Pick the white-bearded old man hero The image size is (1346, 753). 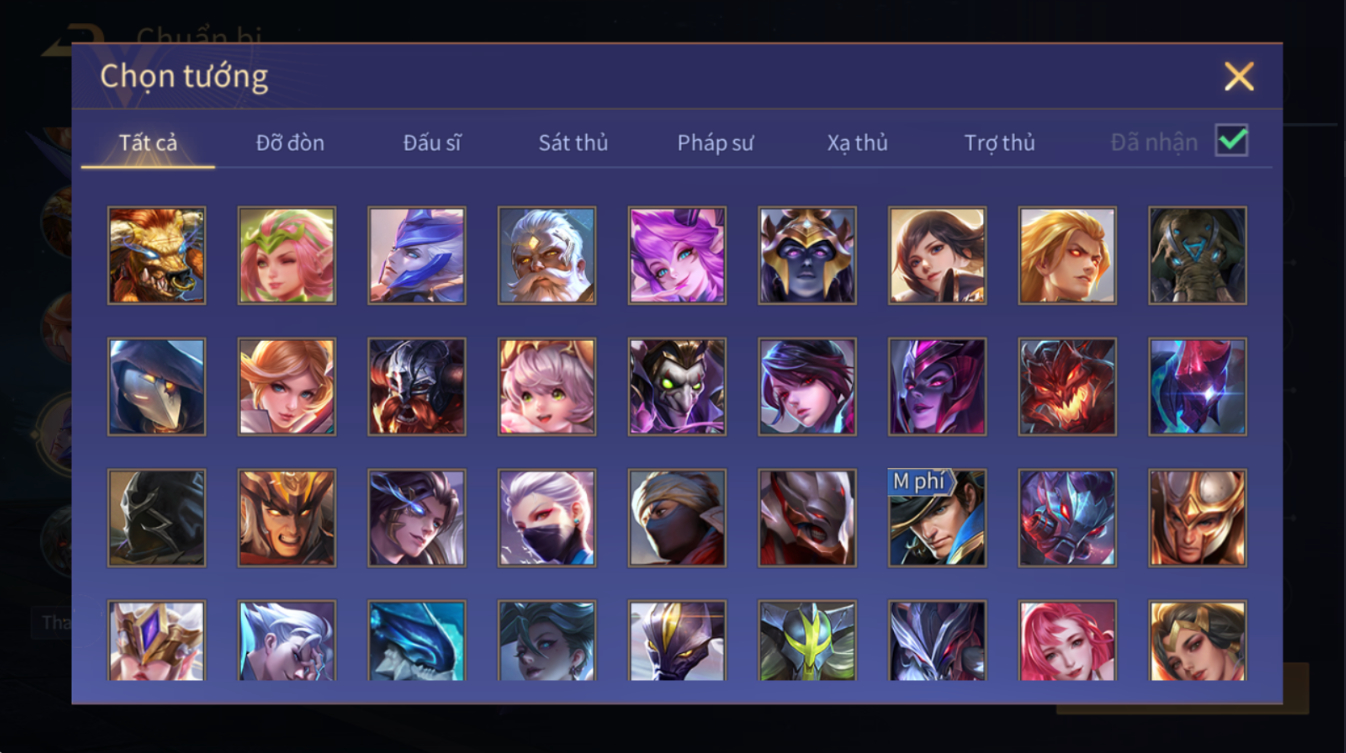pos(547,255)
